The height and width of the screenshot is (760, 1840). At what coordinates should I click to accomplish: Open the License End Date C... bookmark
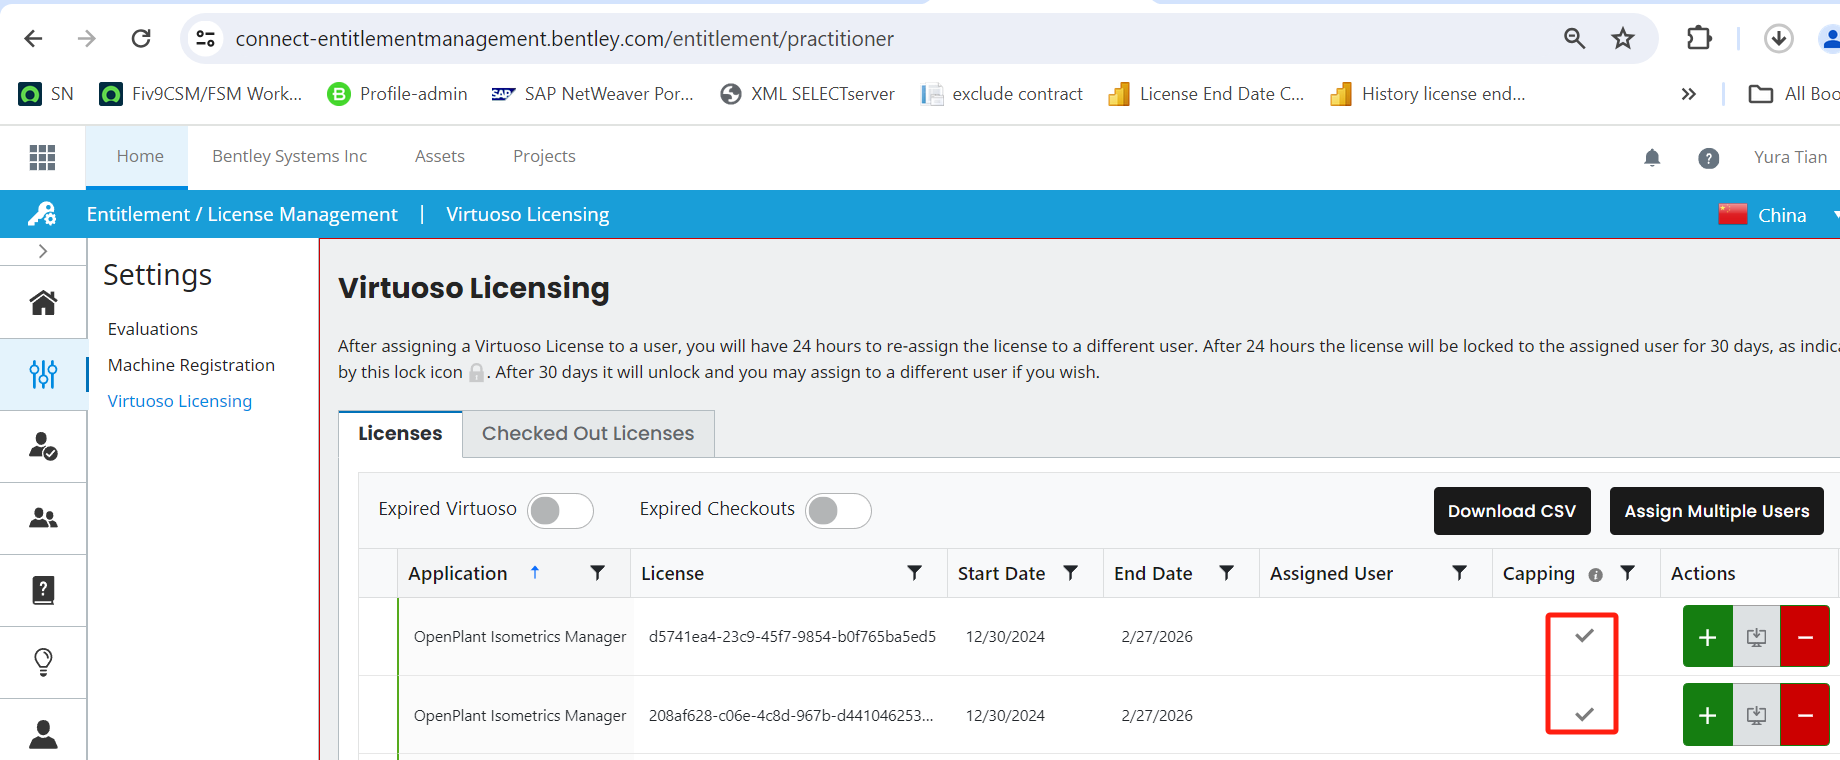1206,94
